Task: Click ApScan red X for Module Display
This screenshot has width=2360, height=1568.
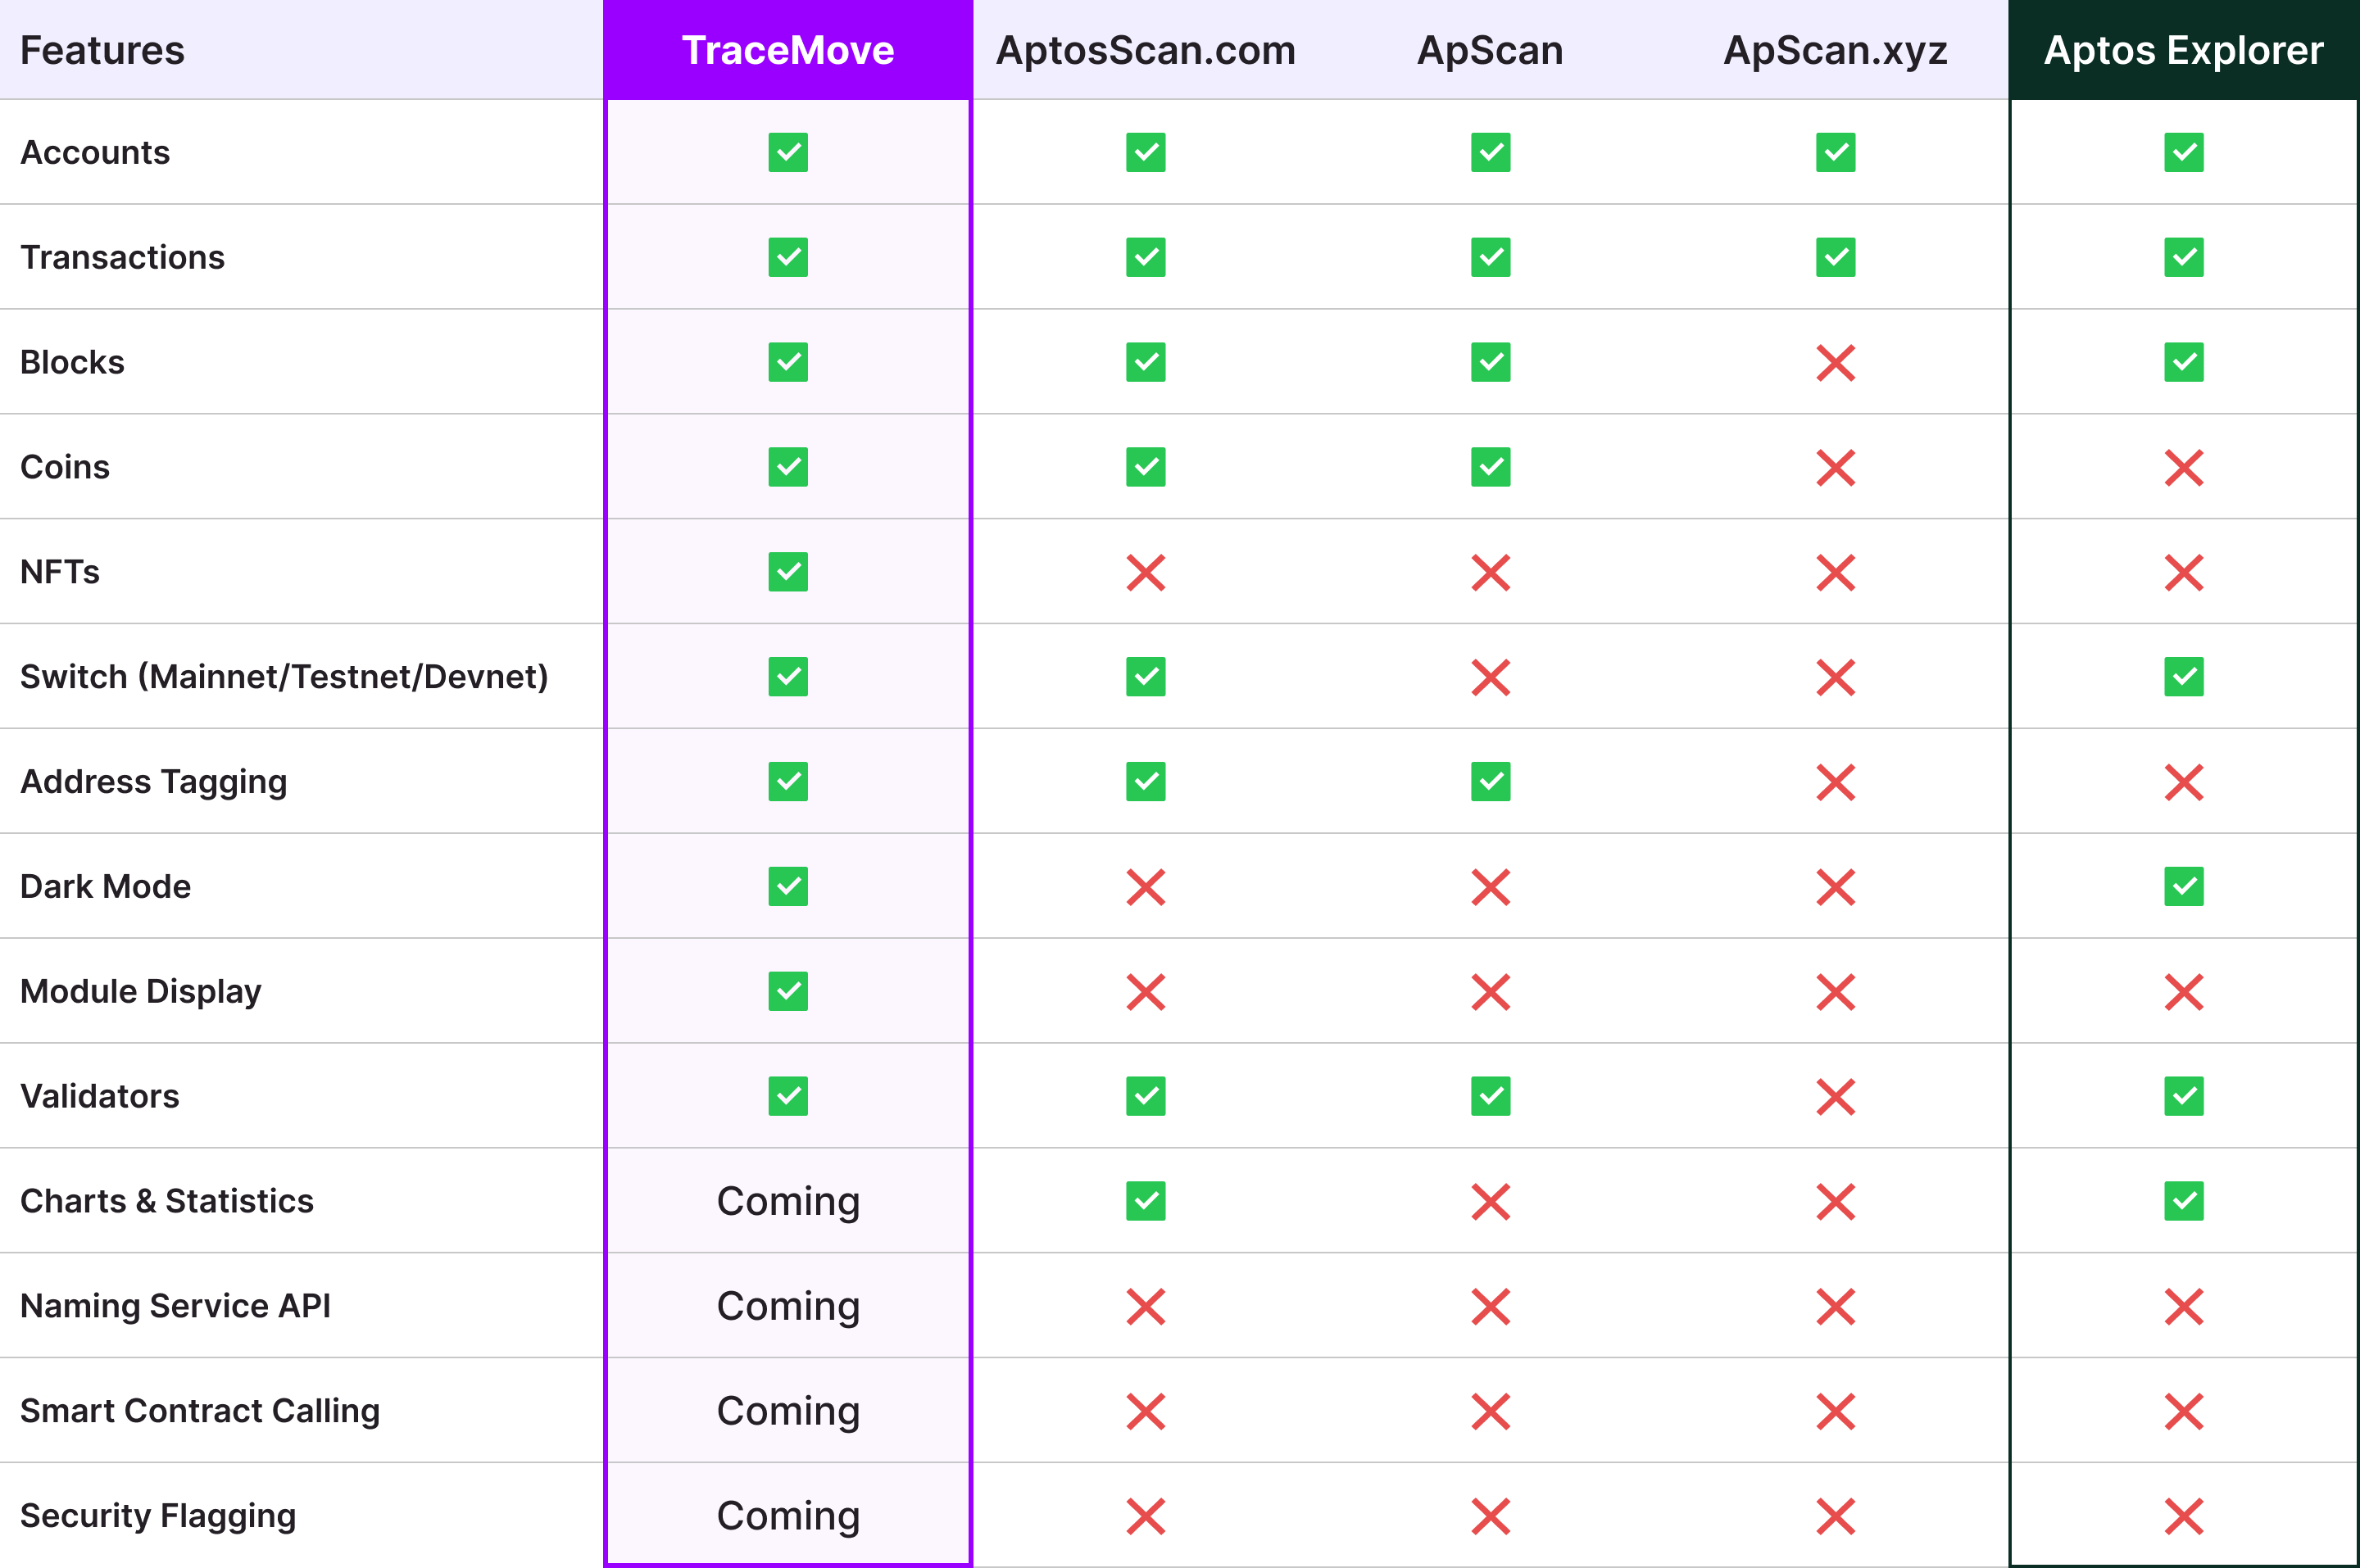Action: pyautogui.click(x=1490, y=992)
